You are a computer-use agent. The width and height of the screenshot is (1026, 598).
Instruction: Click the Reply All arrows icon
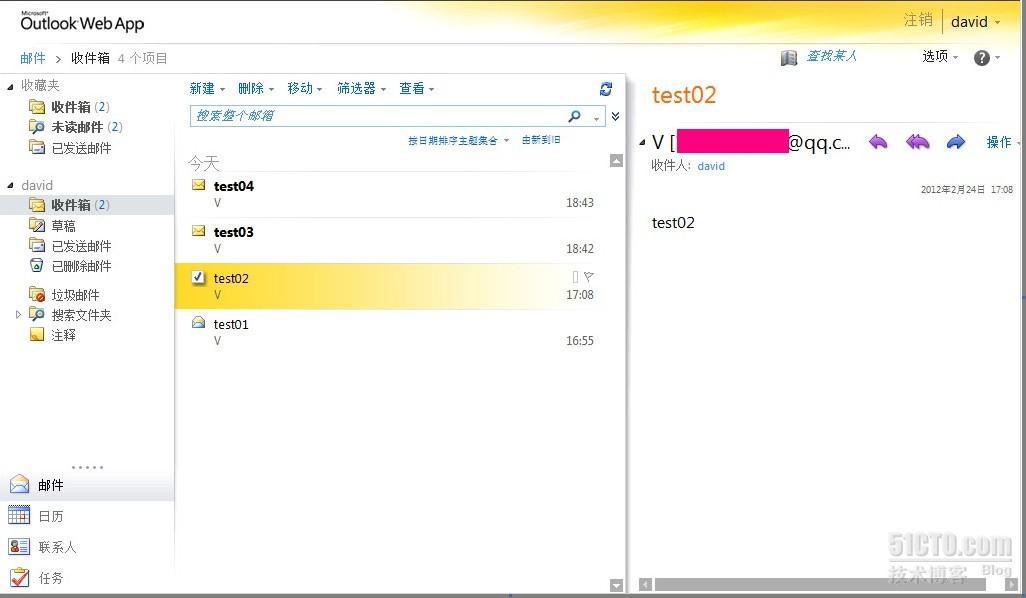pos(917,142)
